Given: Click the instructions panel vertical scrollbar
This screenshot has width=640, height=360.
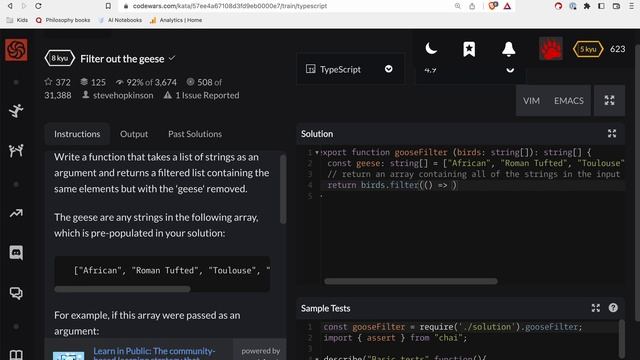Looking at the screenshot, I should tap(283, 189).
